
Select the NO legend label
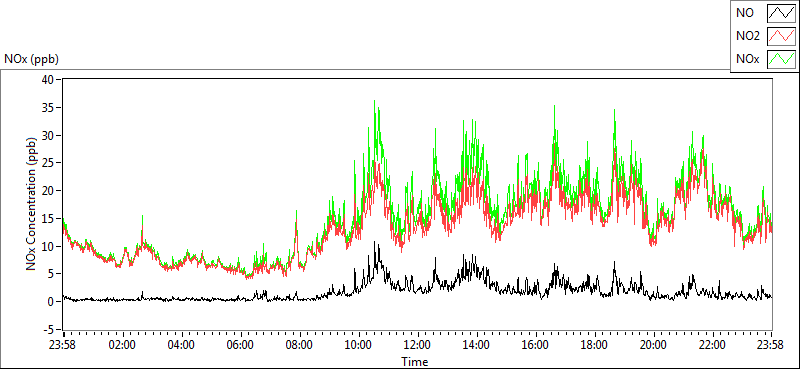pos(745,14)
